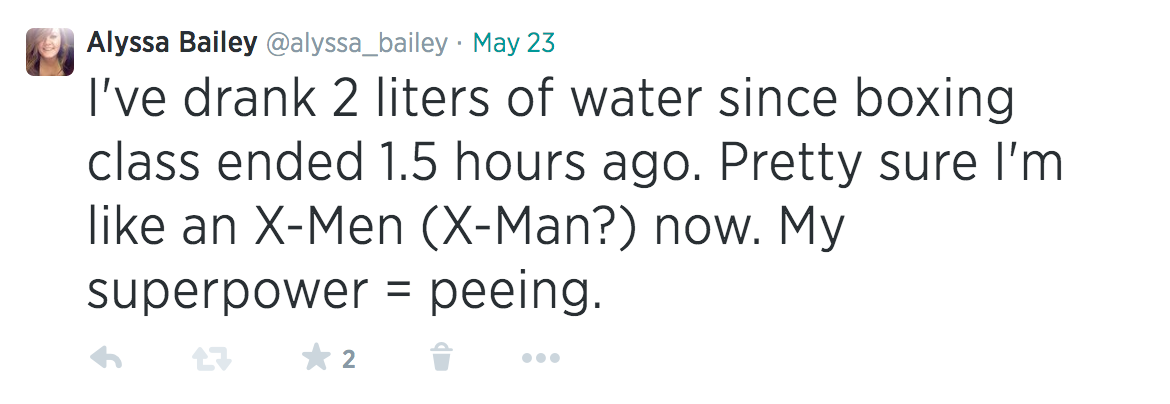Open the @alyssa_bailey handle link

tap(355, 43)
